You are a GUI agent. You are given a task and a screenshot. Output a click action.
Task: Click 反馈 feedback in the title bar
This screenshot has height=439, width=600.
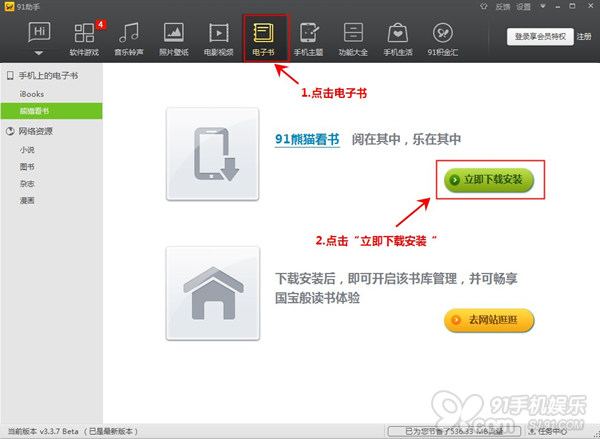point(503,7)
